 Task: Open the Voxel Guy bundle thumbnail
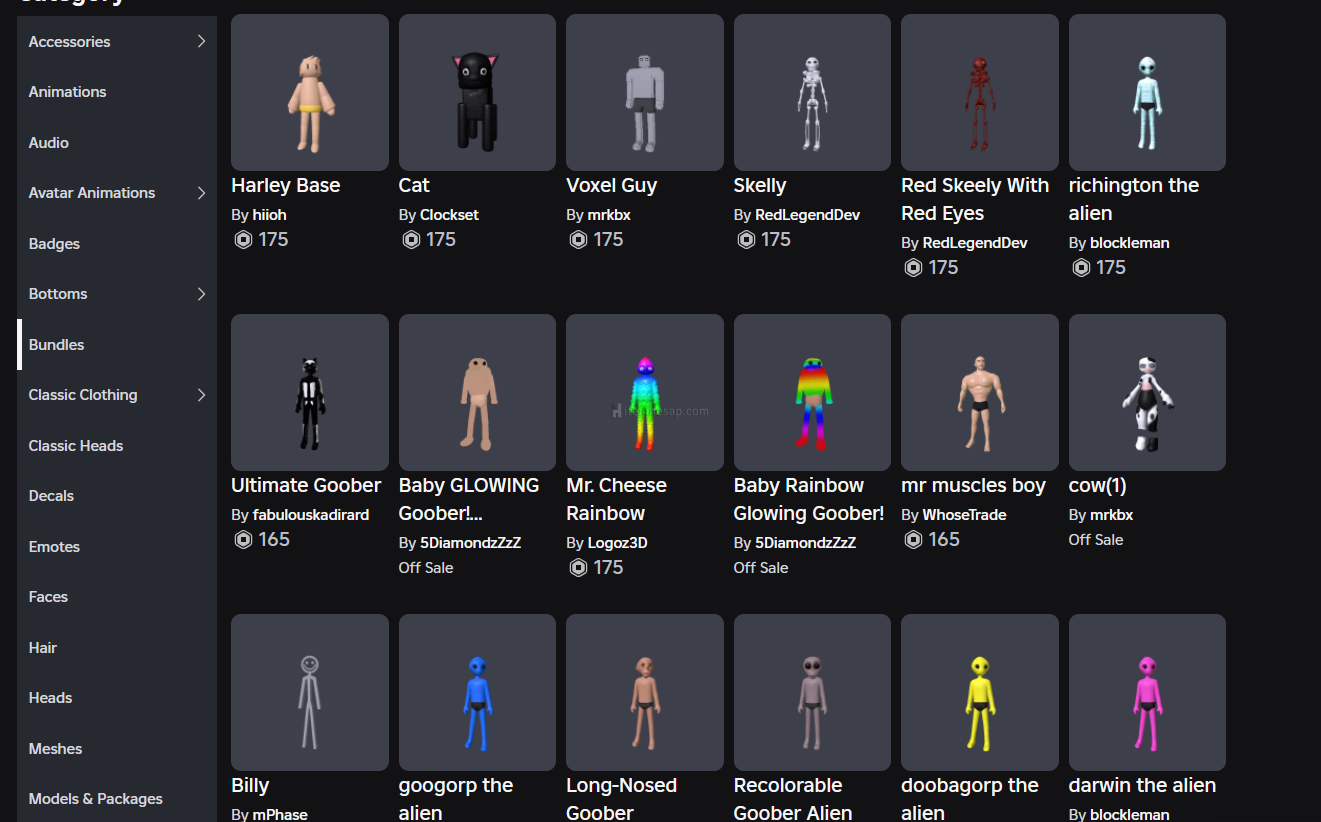644,92
